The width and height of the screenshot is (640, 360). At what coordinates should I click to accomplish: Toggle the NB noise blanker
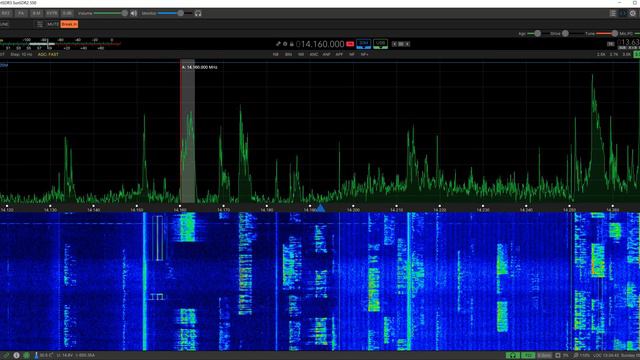click(x=276, y=54)
